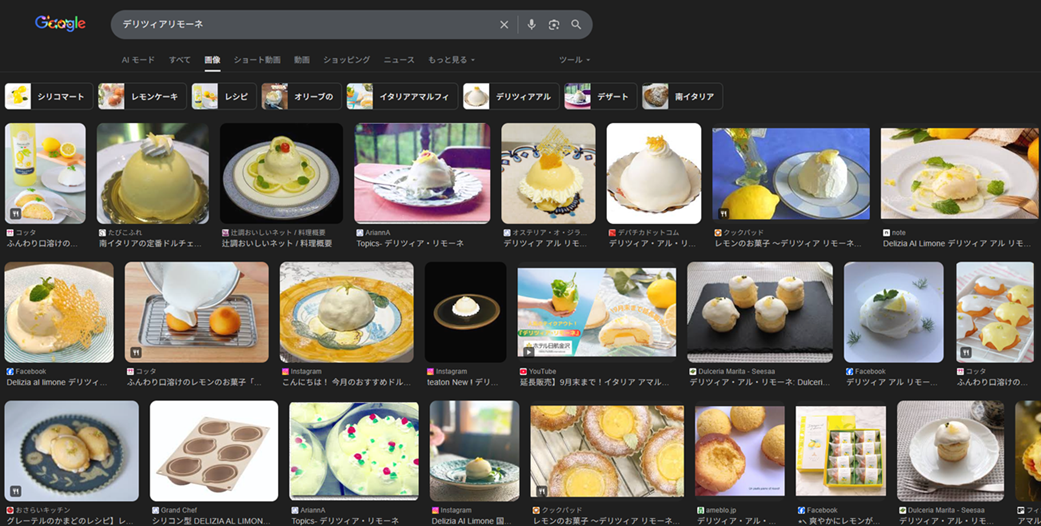Select the AI モード tab

coord(138,60)
